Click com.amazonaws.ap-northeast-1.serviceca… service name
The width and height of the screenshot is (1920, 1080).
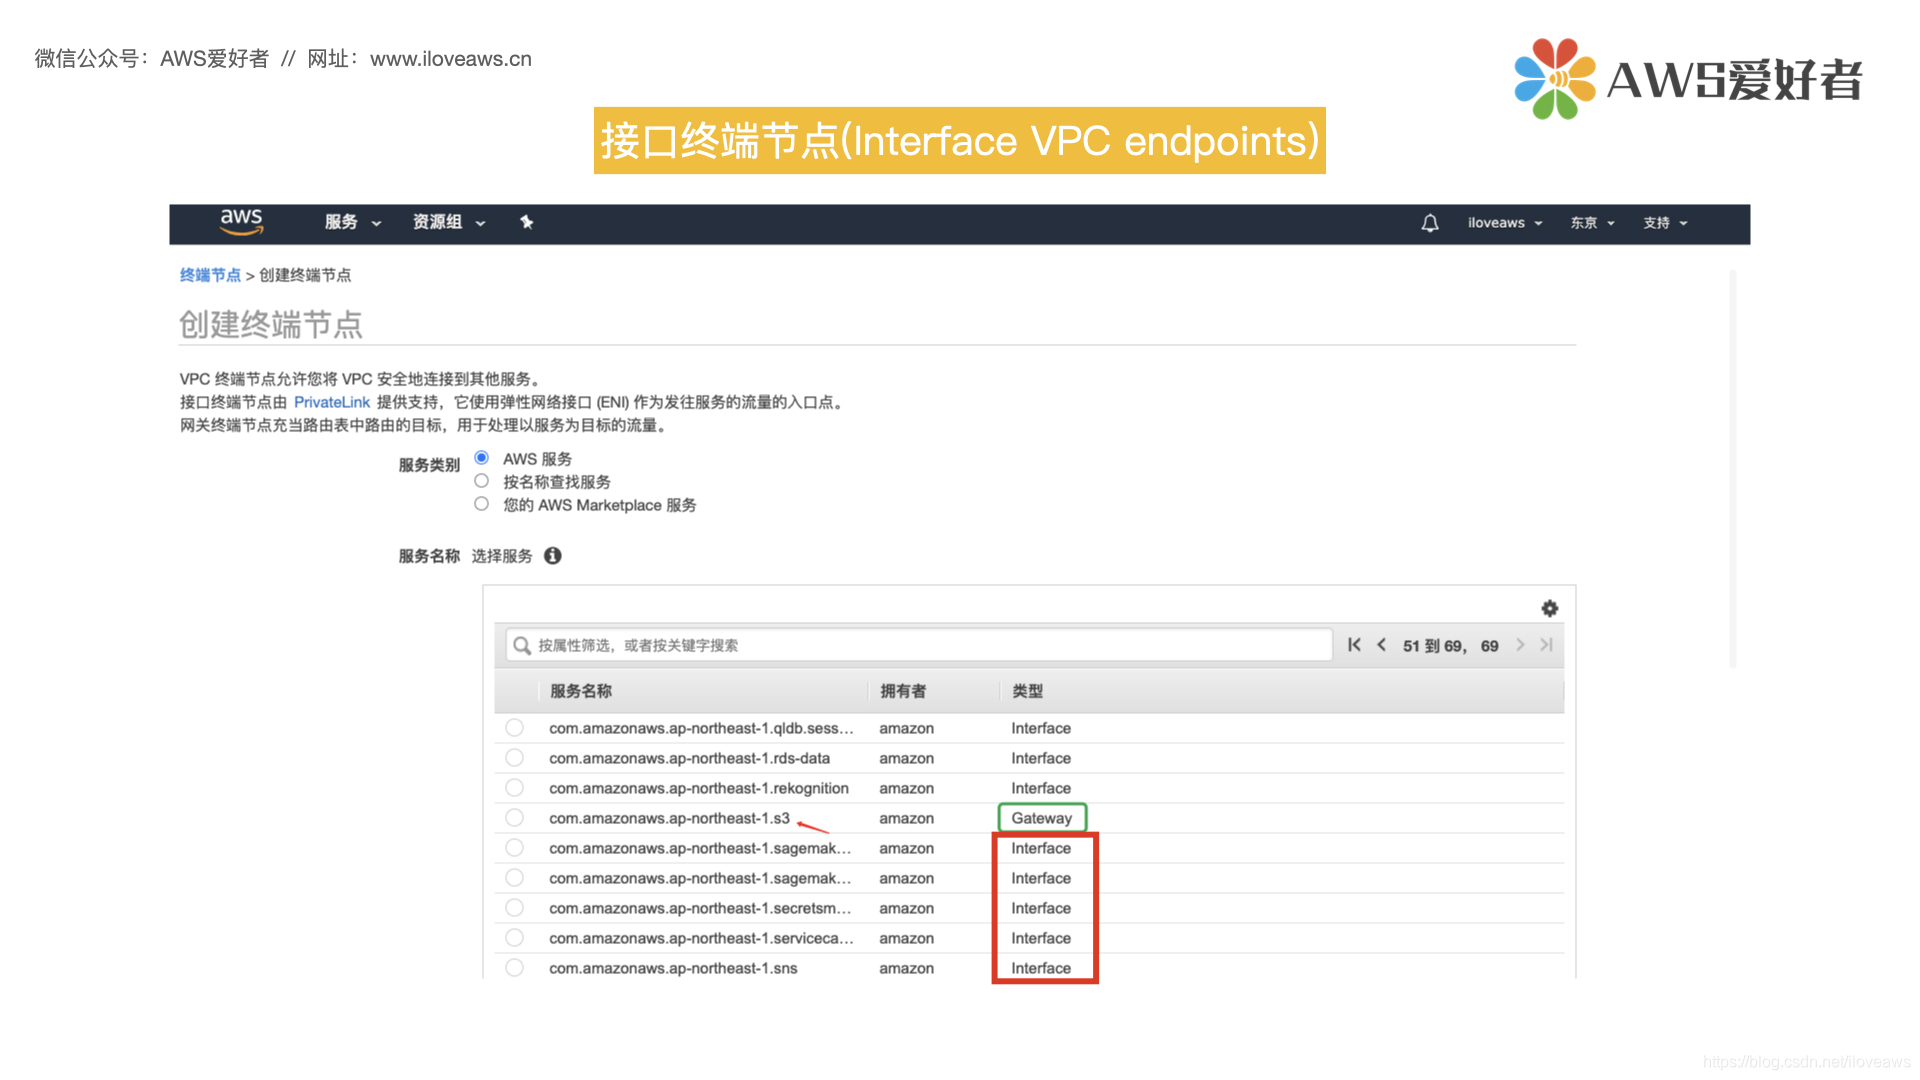point(701,938)
